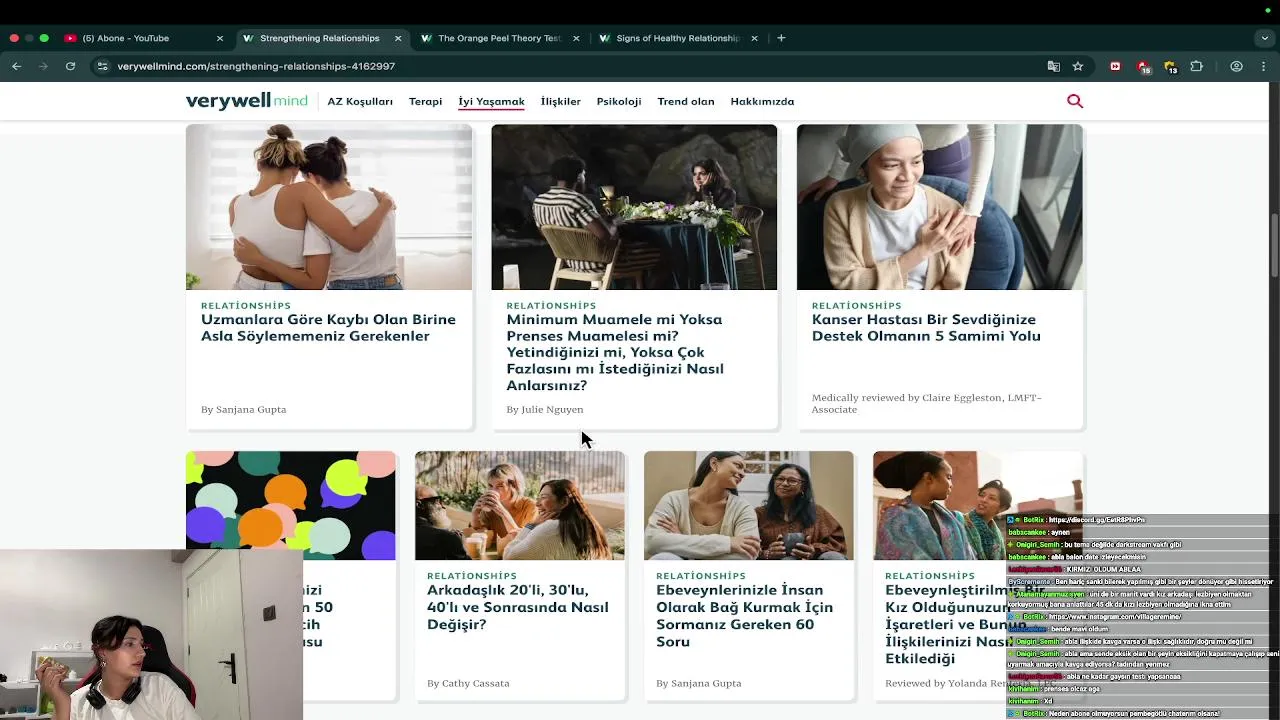The width and height of the screenshot is (1280, 720).
Task: Open Chrome's three-dot menu
Action: click(x=1263, y=66)
